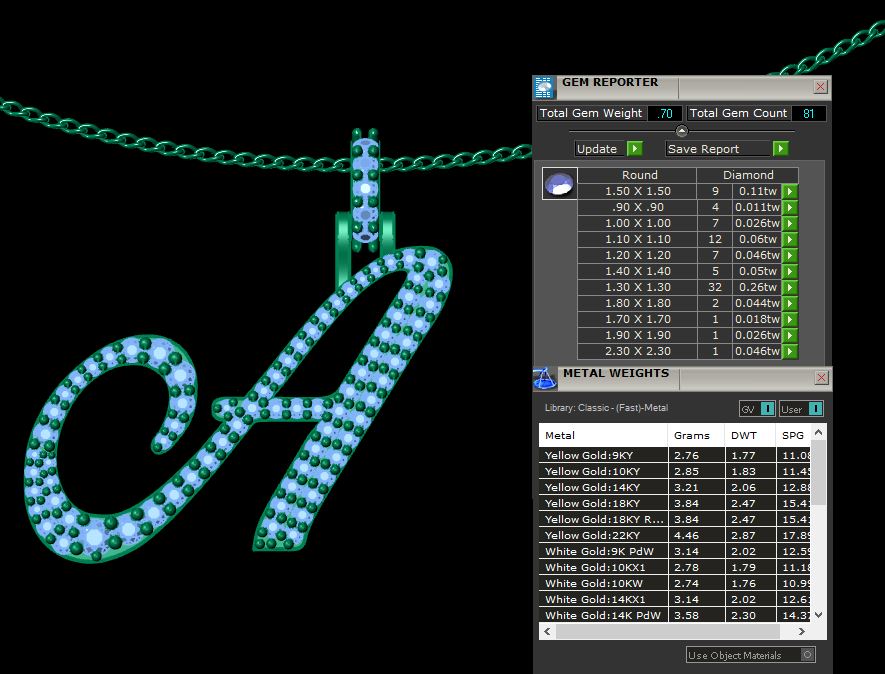Collapse the Gem Reporter header with up arrow
Screen dimensions: 885x674
click(682, 131)
